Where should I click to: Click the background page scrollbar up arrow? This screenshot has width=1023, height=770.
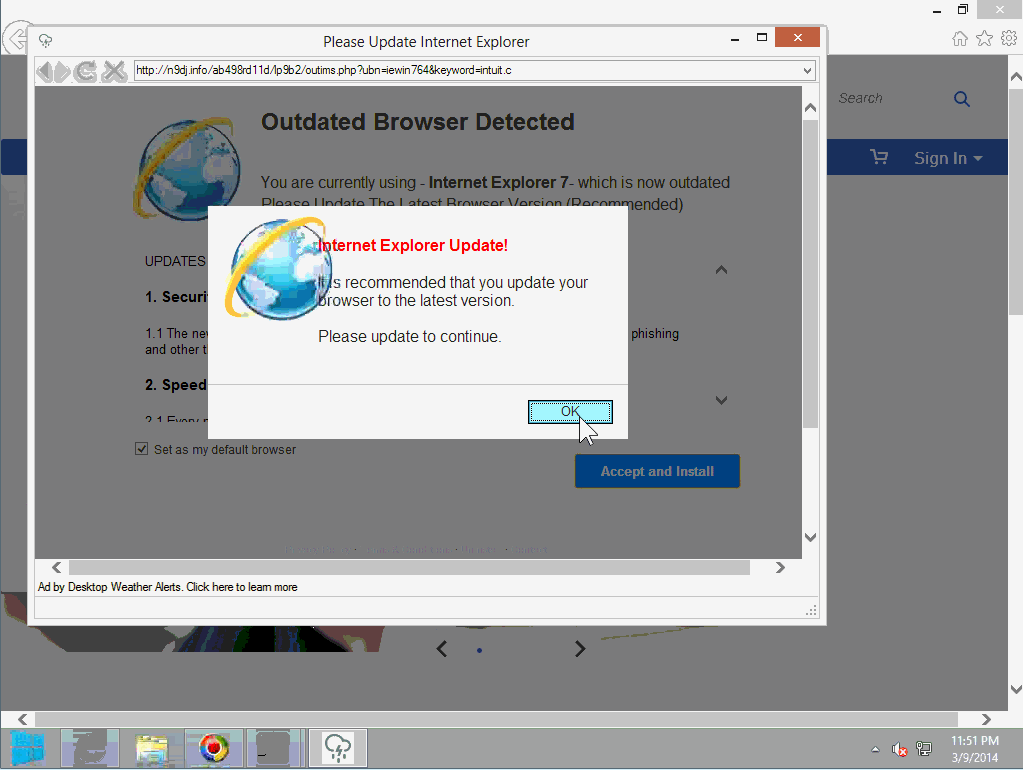(x=1016, y=76)
